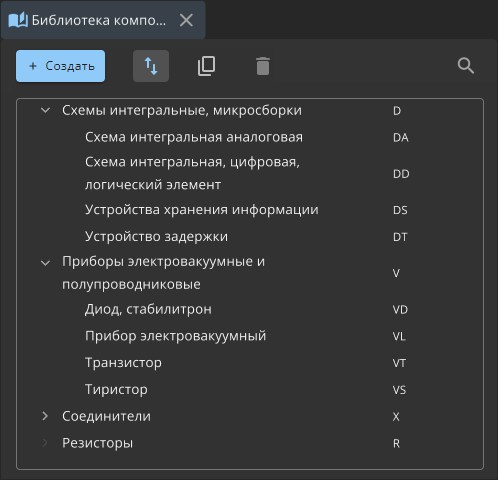This screenshot has height=480, width=498.
Task: Click the V designator of Приборы row
Action: click(396, 273)
